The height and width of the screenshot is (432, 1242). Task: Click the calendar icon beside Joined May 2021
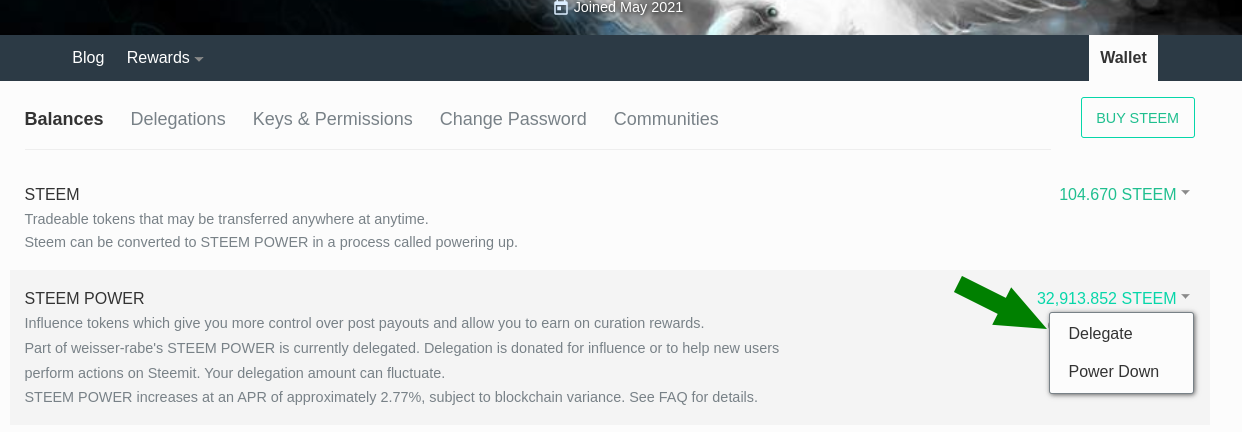[561, 7]
